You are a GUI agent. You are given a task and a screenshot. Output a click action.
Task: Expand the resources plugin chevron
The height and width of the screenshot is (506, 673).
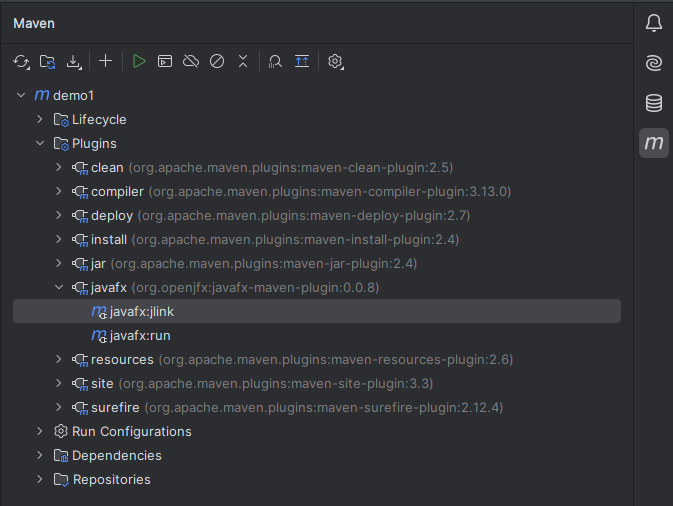tap(59, 359)
